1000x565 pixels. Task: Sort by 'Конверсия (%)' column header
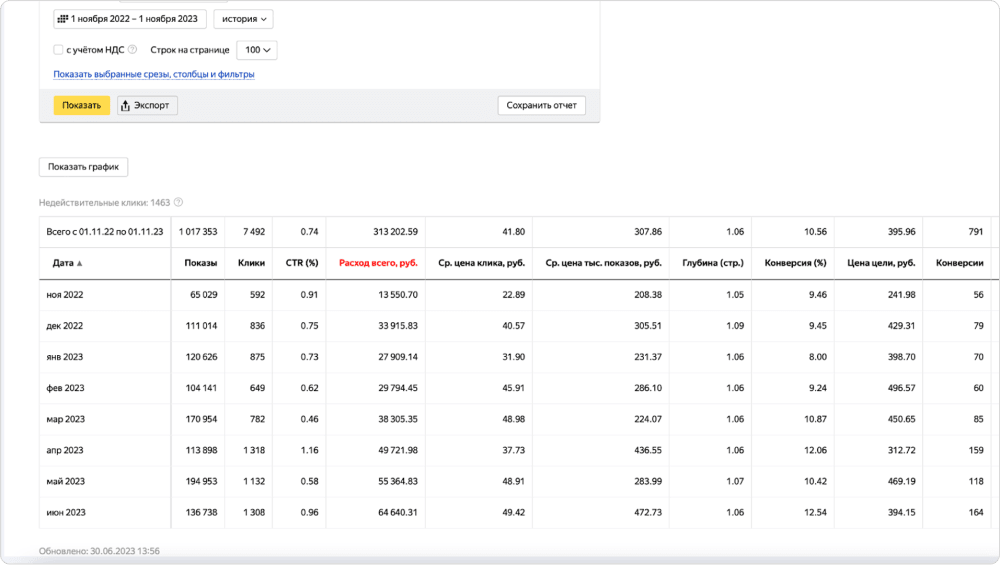(795, 263)
